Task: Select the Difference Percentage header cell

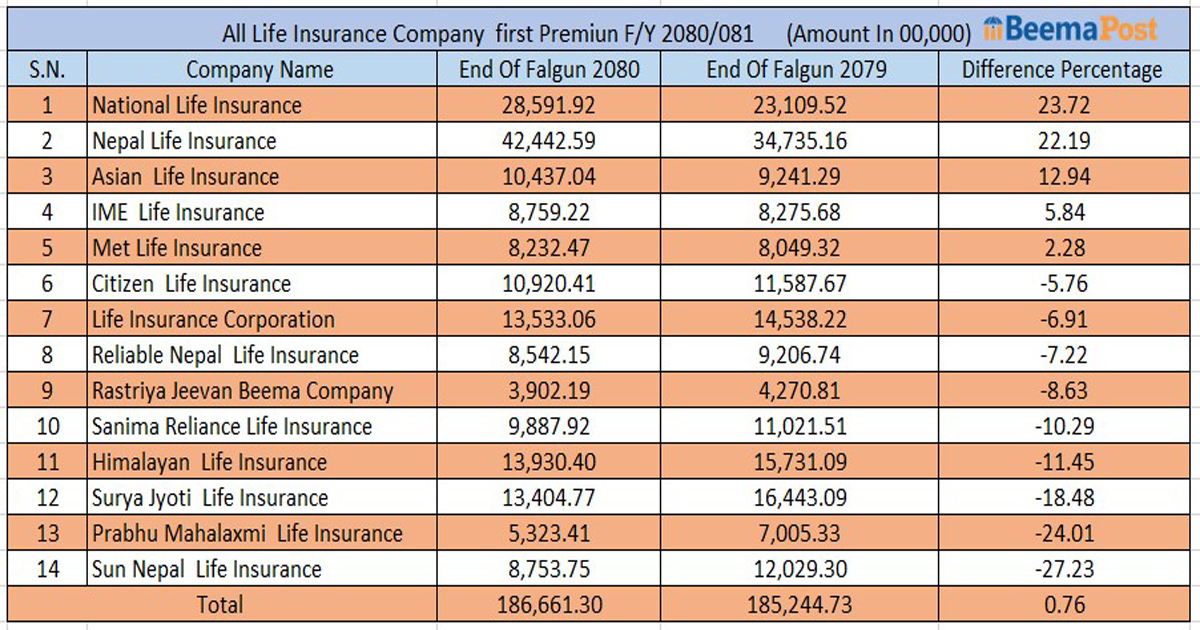Action: click(1062, 70)
